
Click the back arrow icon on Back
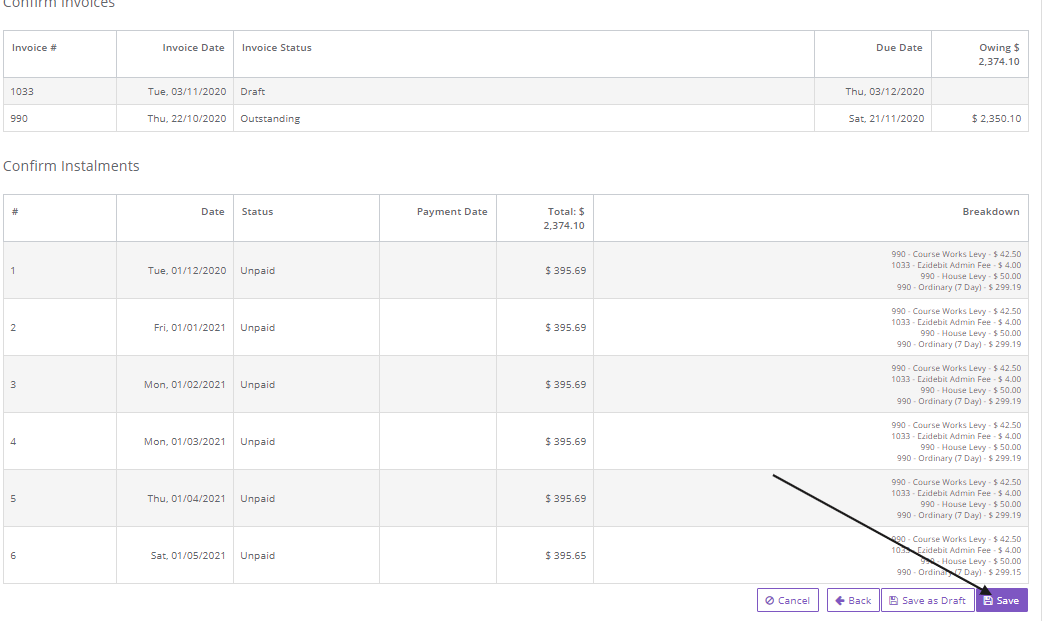840,600
